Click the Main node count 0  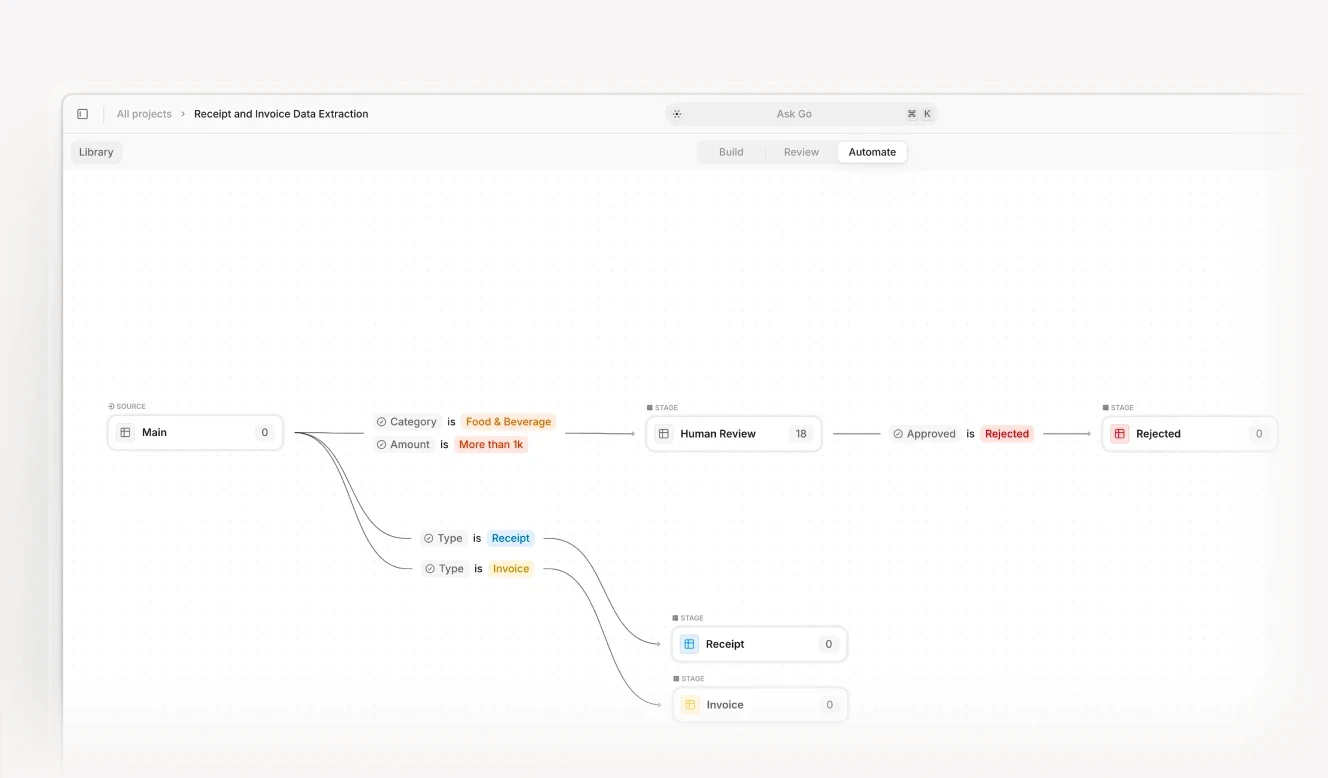coord(265,433)
